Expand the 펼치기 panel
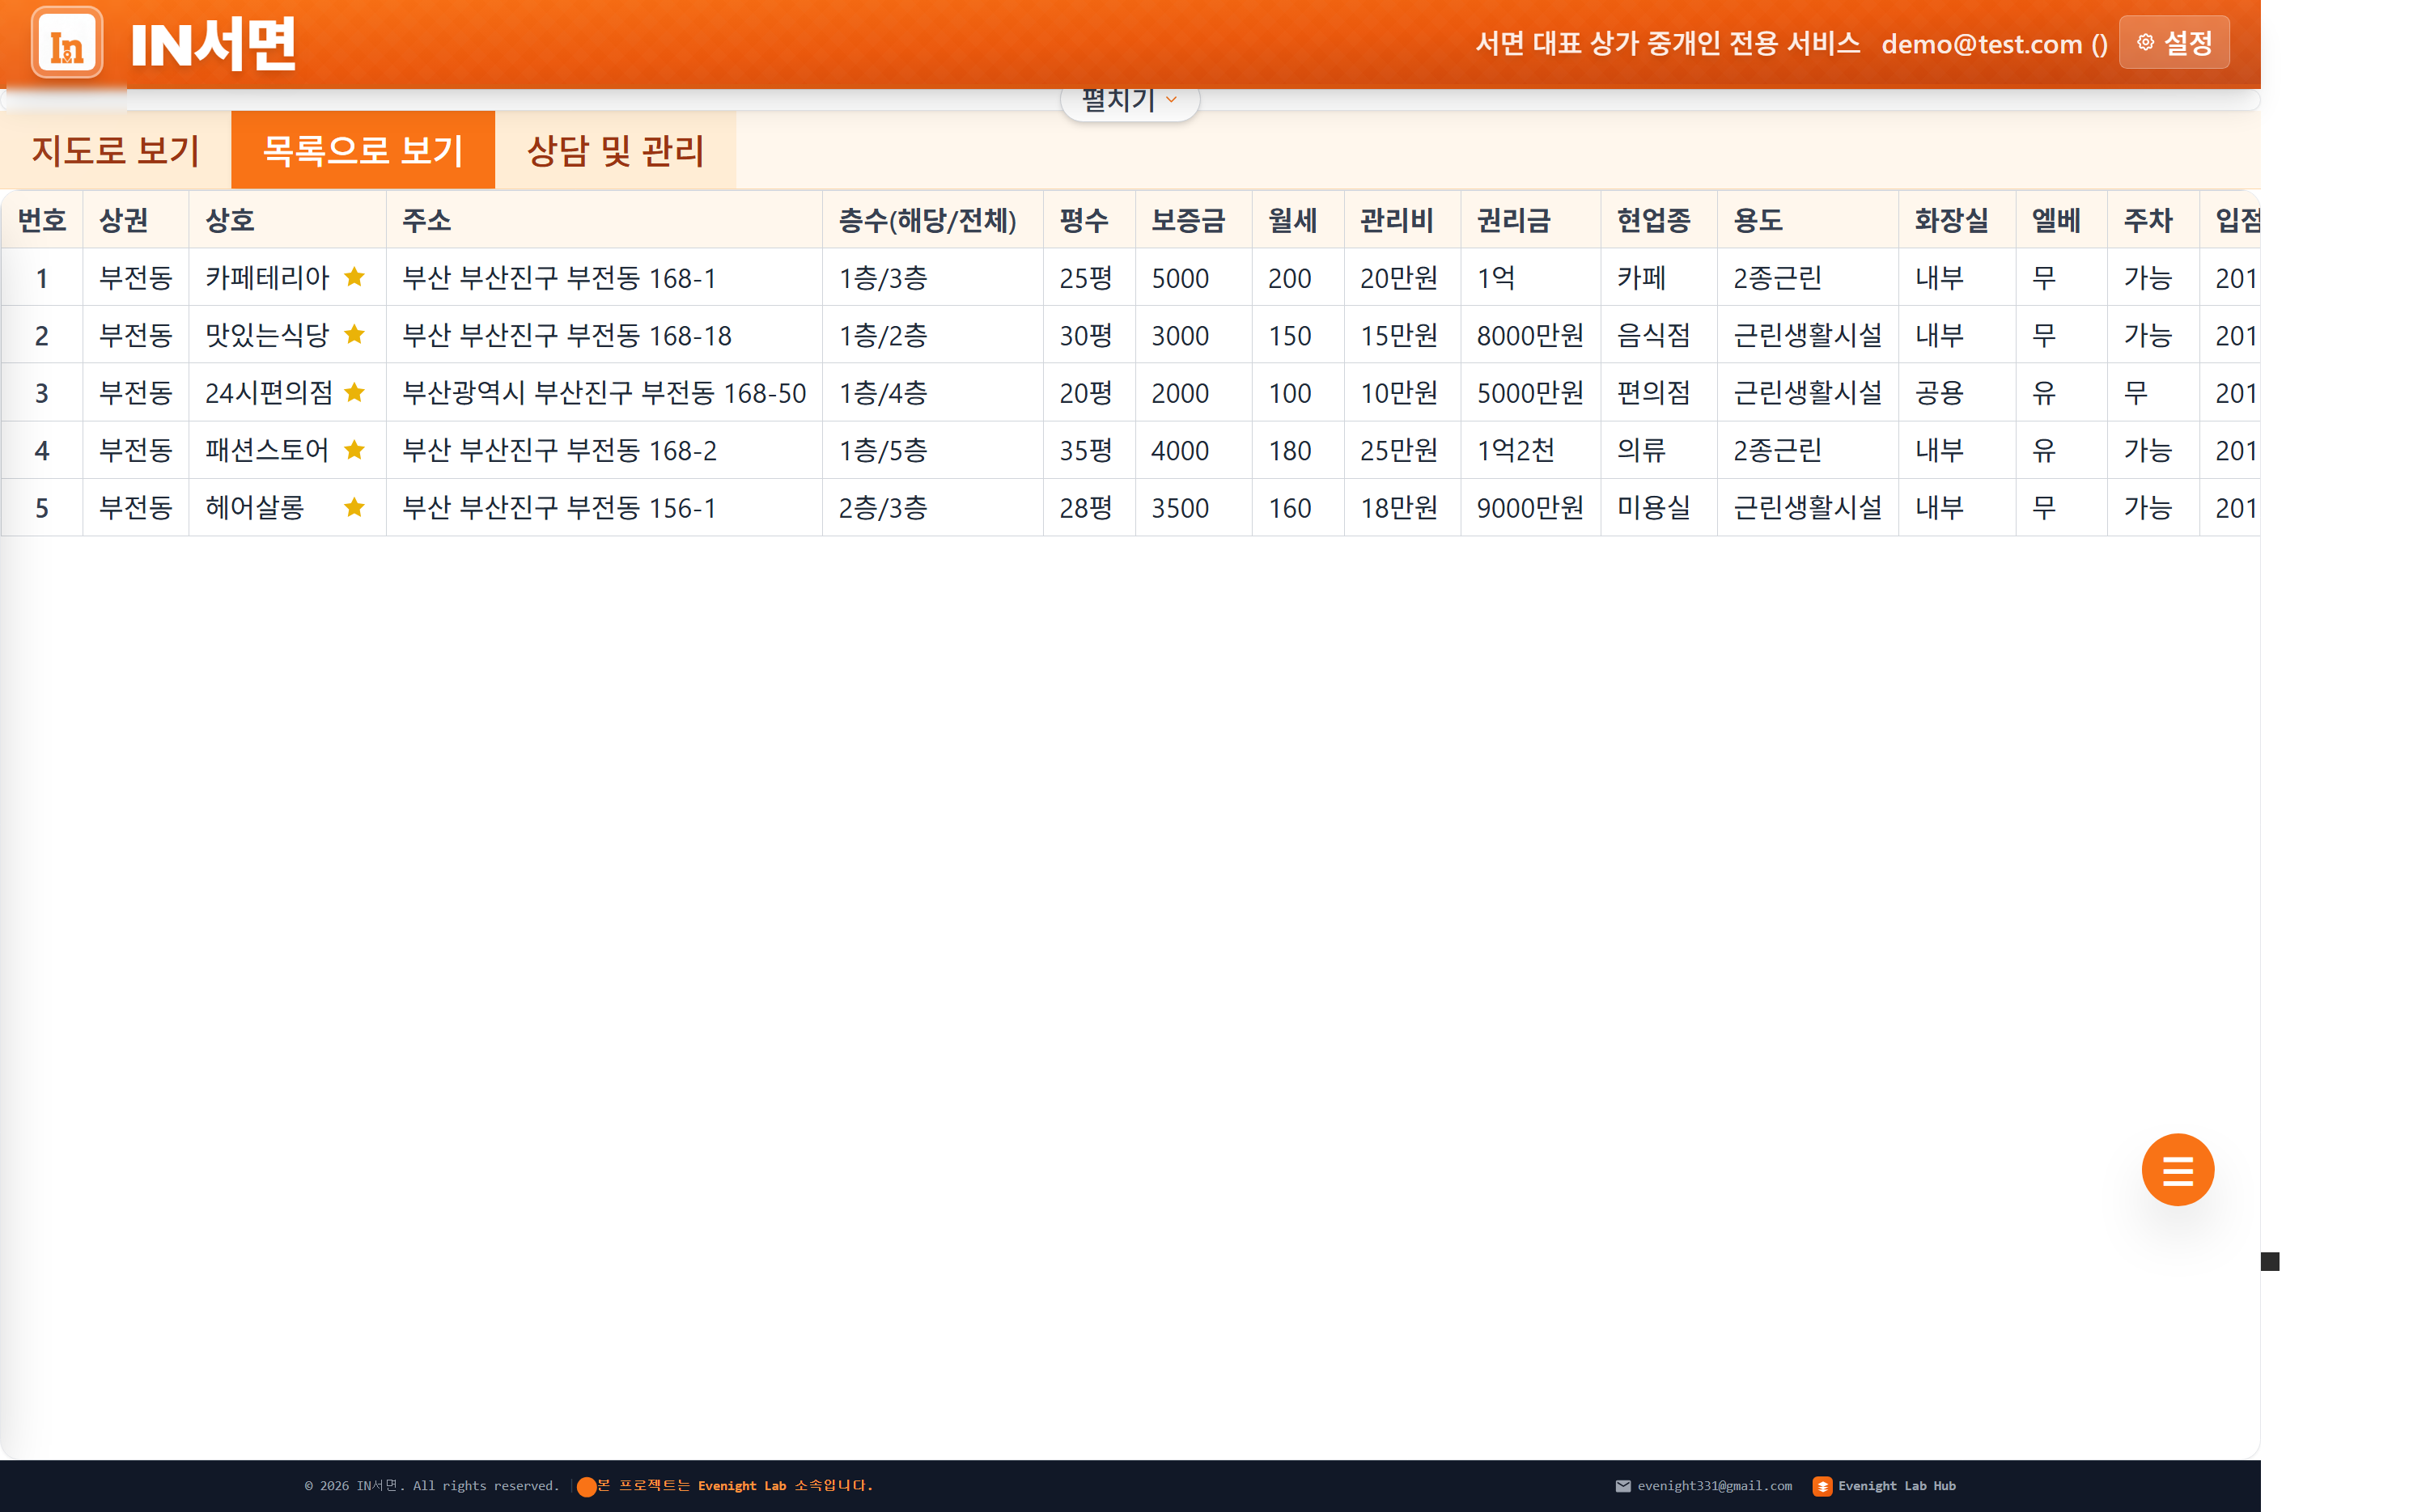The image size is (2426, 1512). pos(1130,100)
